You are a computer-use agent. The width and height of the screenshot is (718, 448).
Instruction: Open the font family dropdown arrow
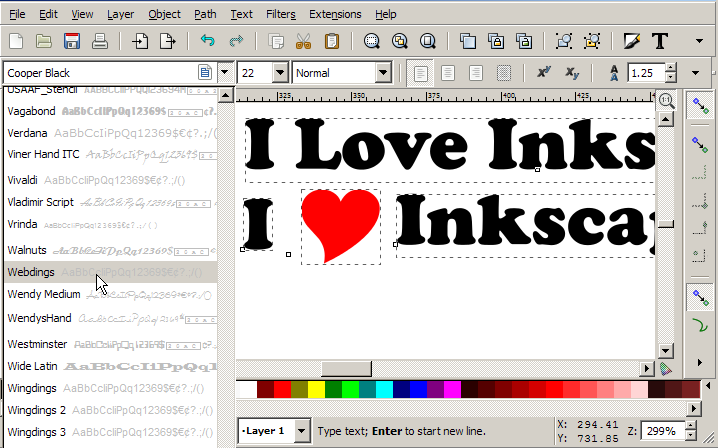pyautogui.click(x=224, y=72)
